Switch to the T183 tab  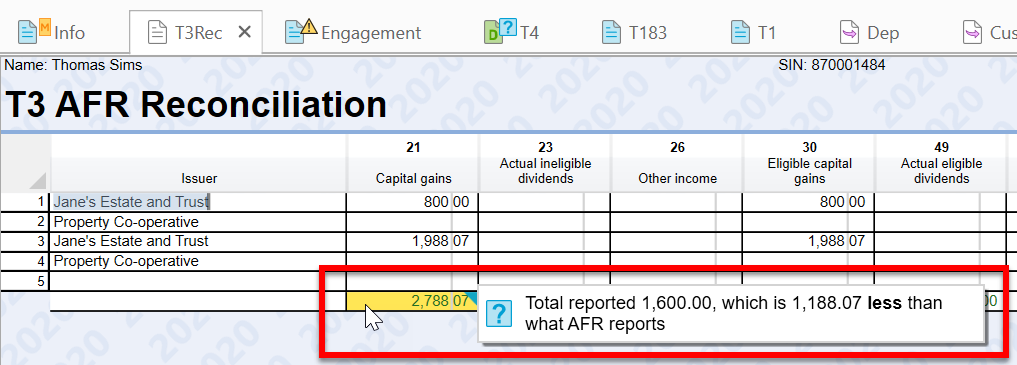(x=634, y=32)
